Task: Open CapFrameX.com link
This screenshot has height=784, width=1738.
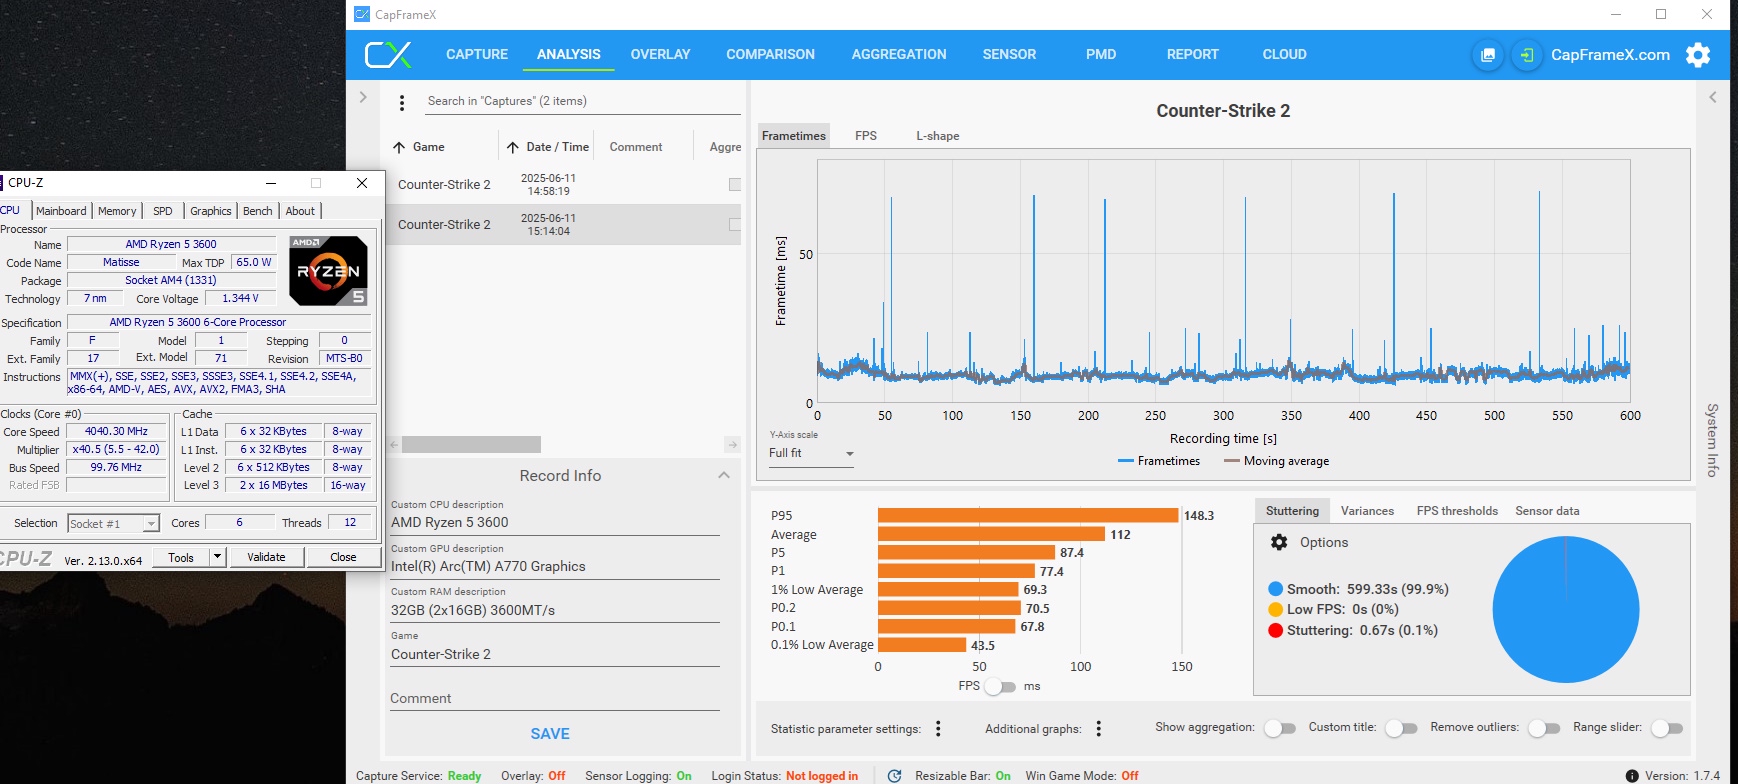Action: coord(1610,55)
